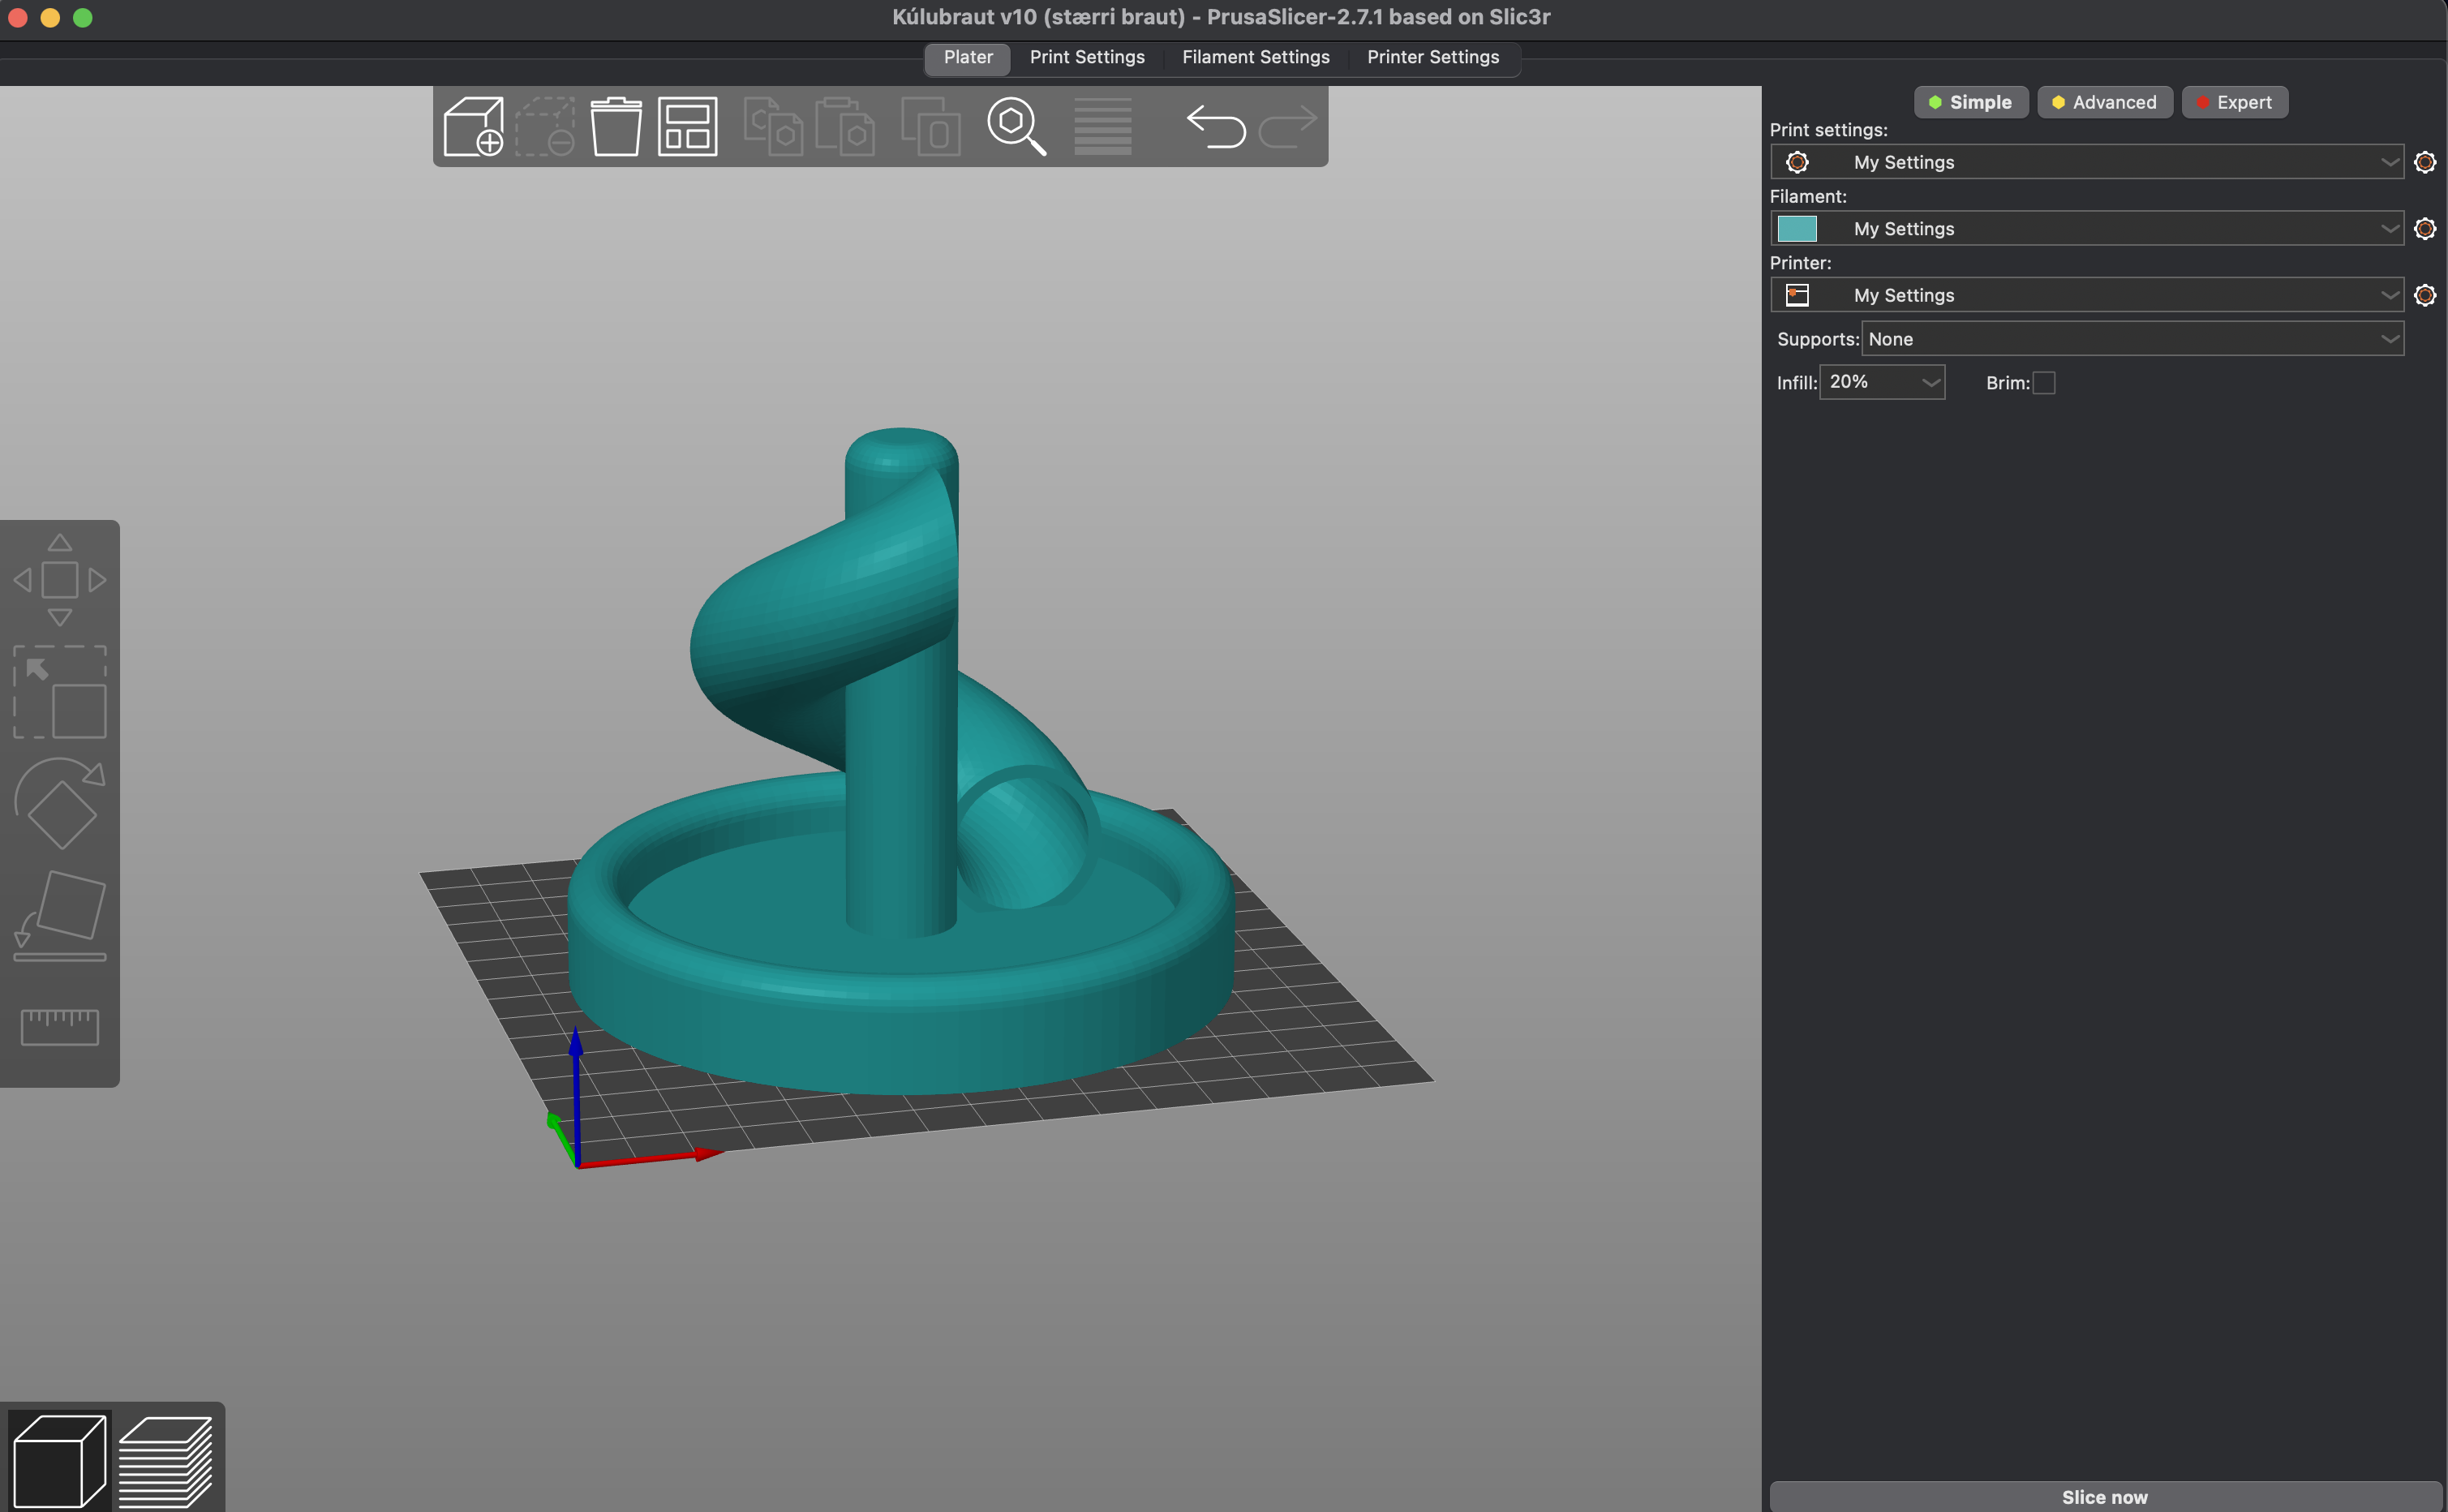Click the Undo arrow
Image resolution: width=2448 pixels, height=1512 pixels.
point(1216,127)
